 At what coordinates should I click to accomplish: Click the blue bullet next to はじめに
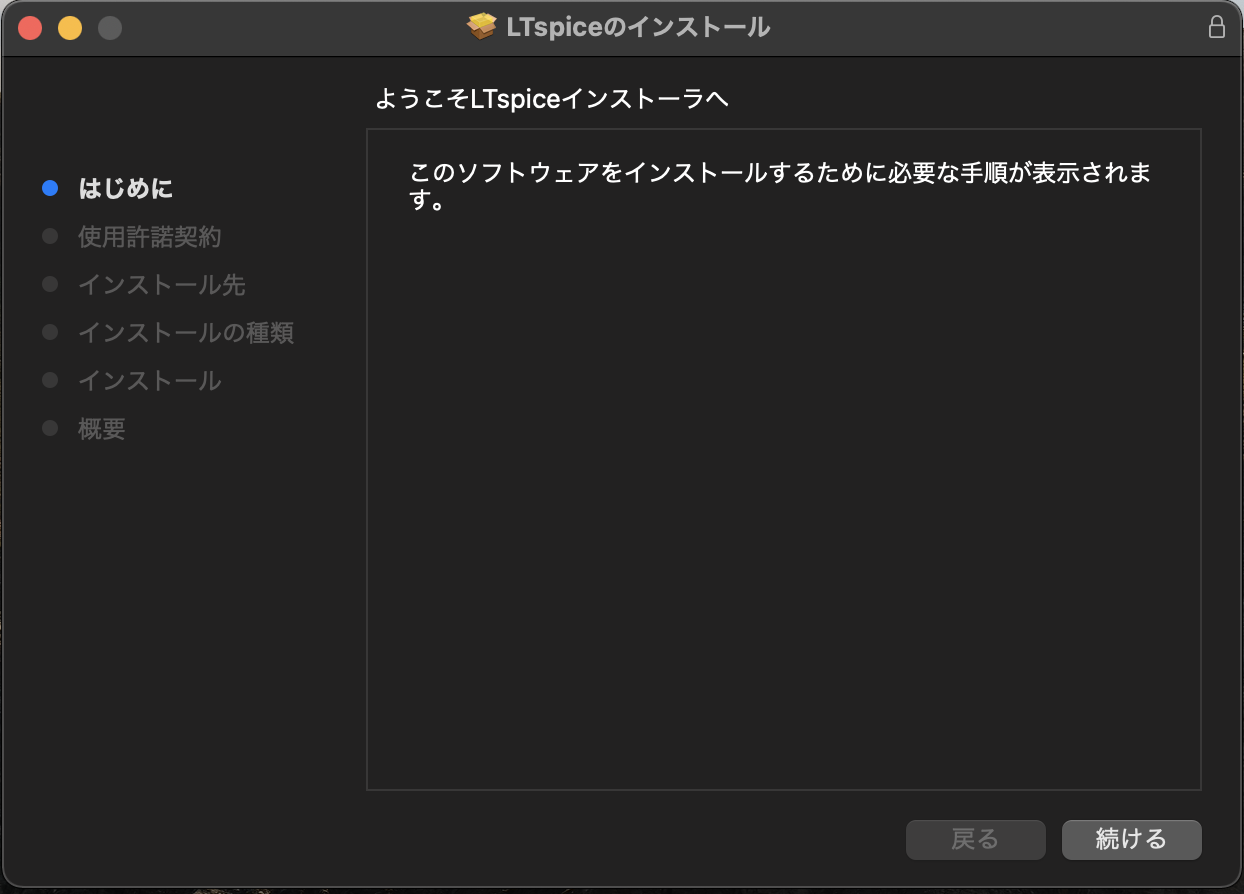click(50, 188)
